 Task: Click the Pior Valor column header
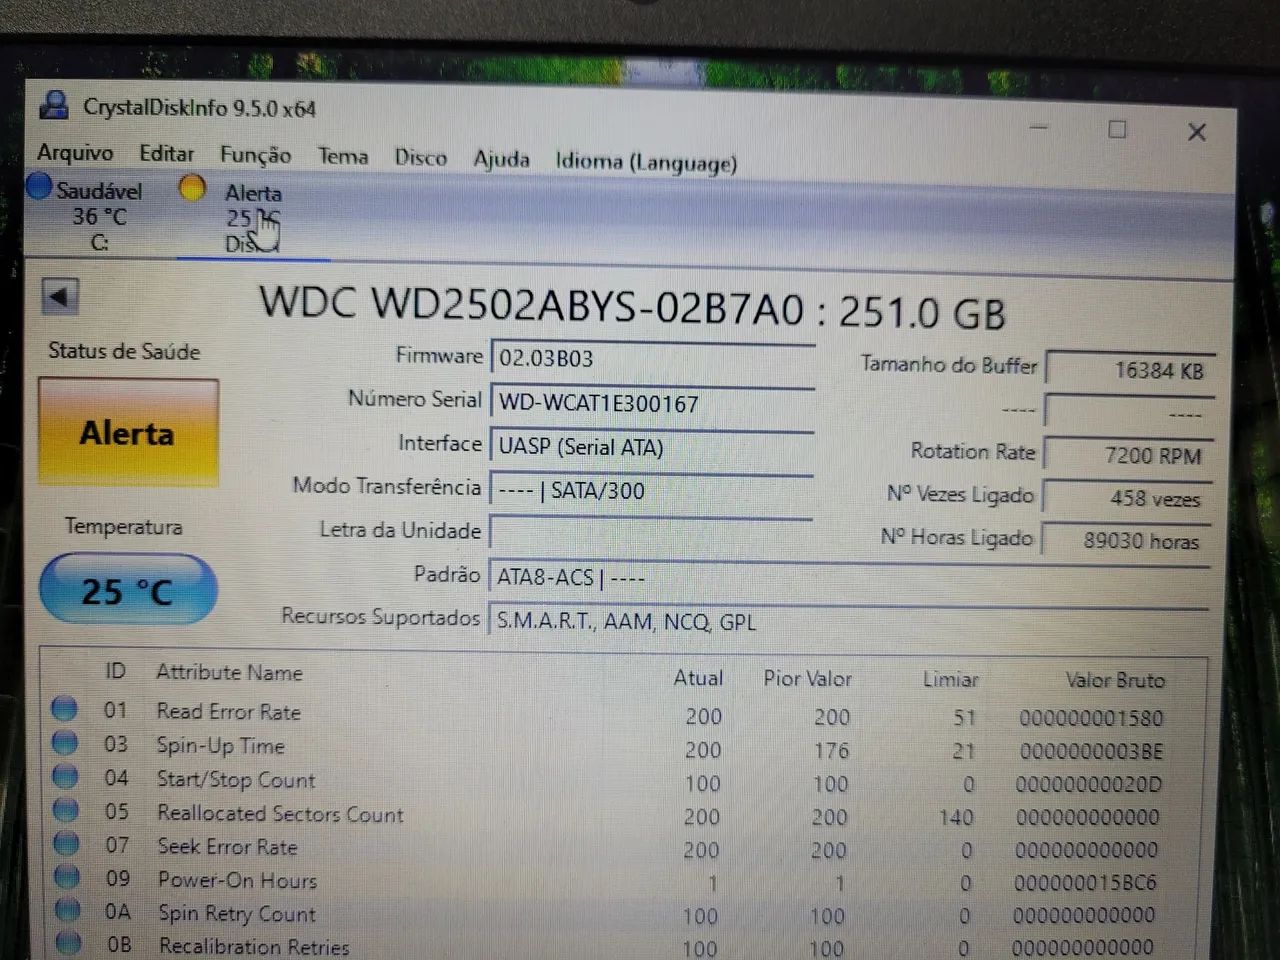coord(807,679)
